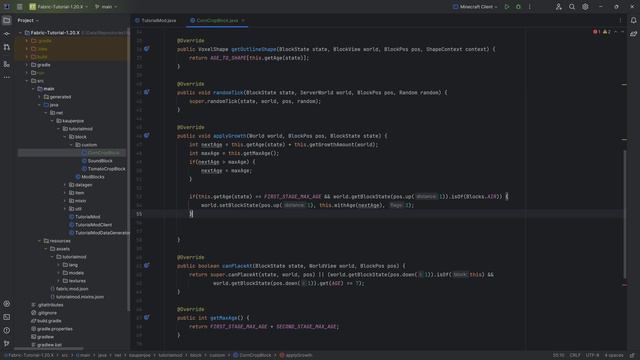The image size is (640, 360).
Task: Expand the lang folder
Action: click(59, 265)
